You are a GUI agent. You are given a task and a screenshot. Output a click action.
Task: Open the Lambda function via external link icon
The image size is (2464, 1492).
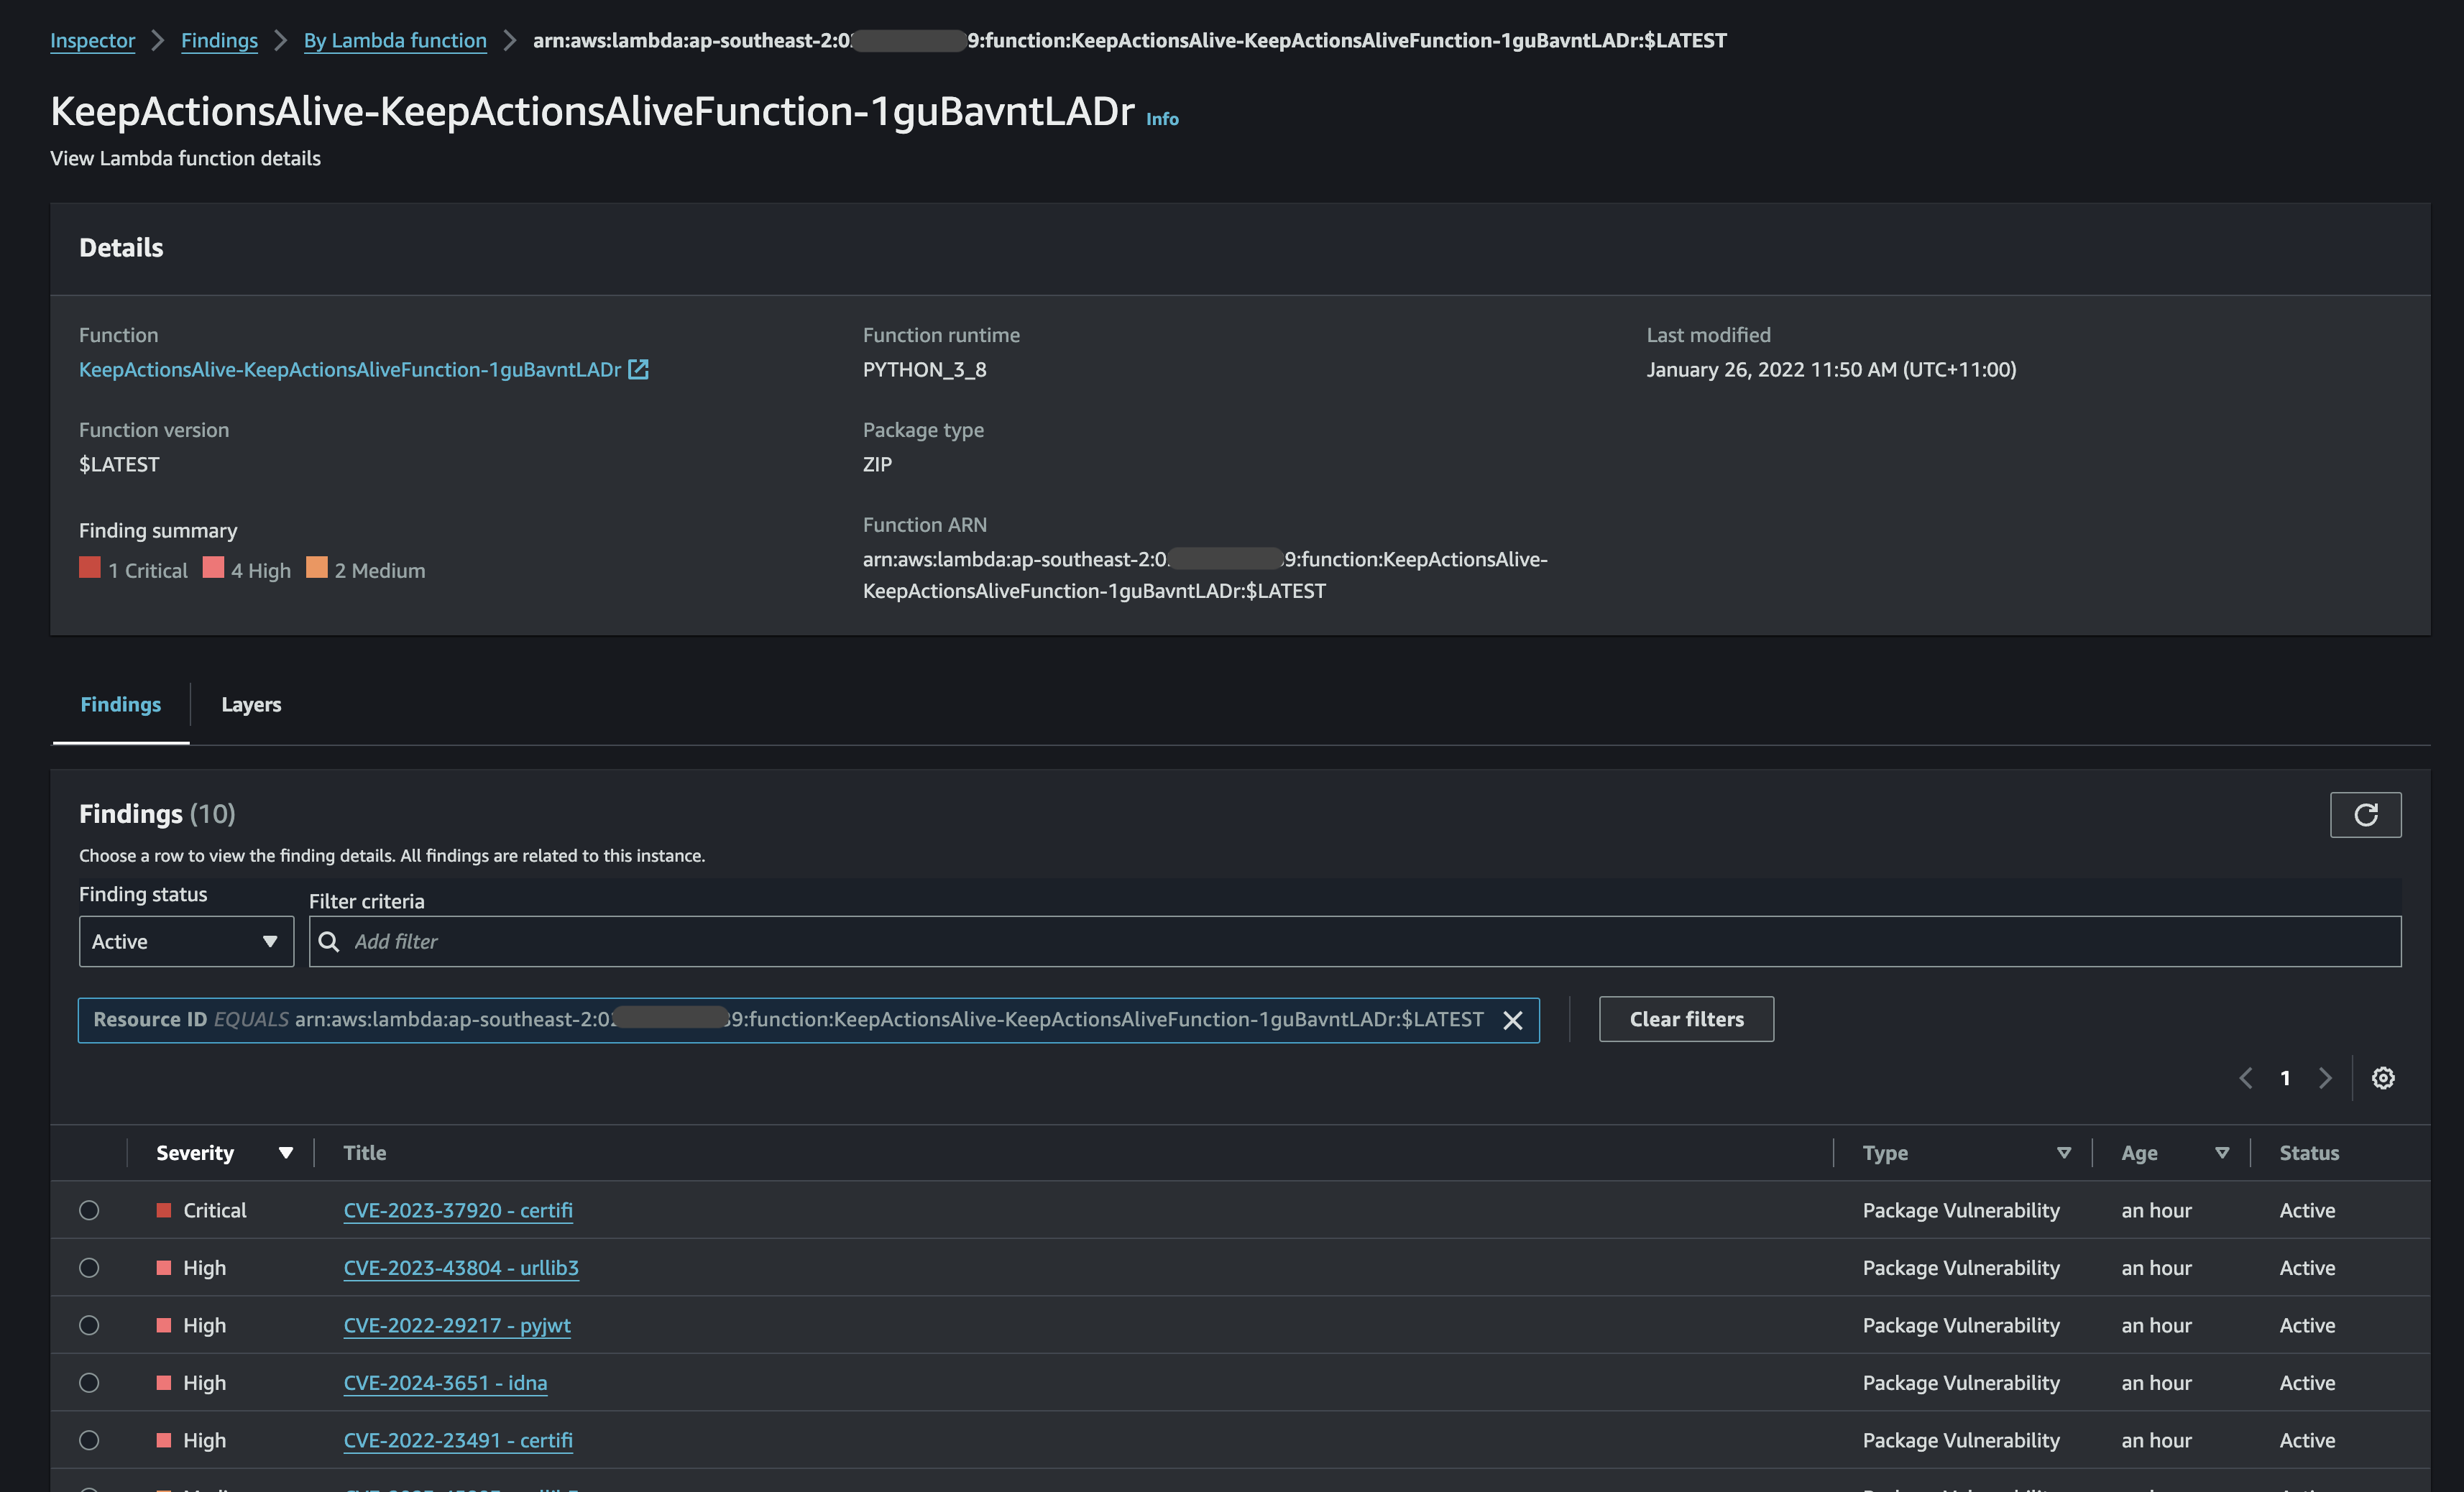point(639,369)
